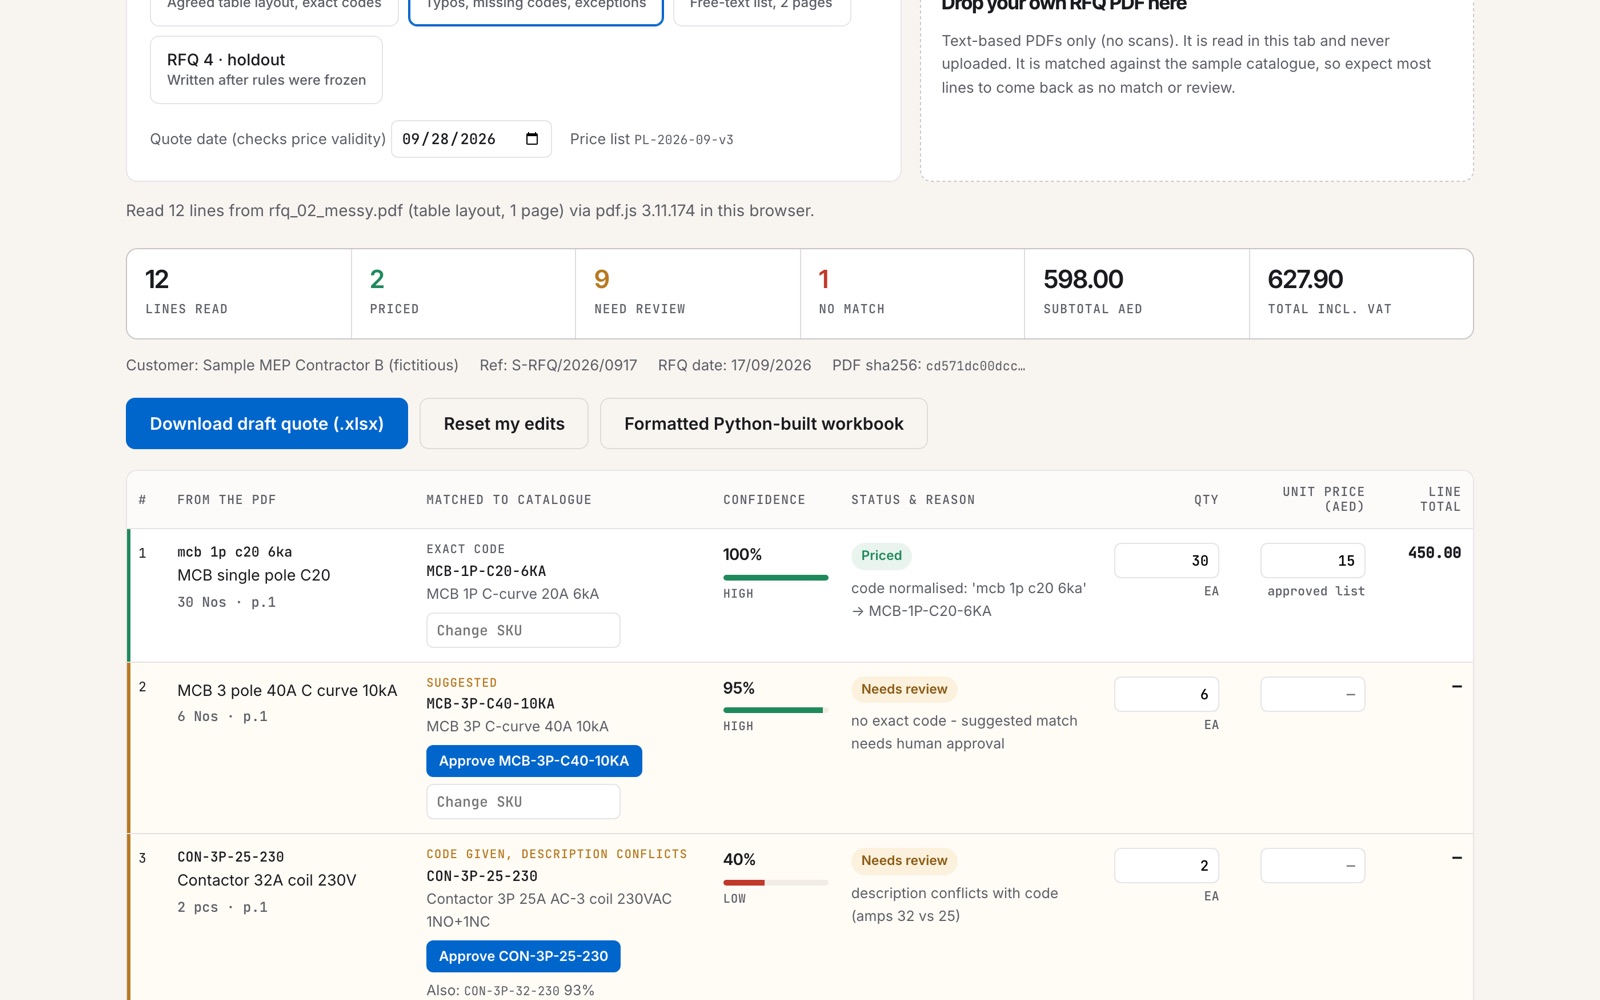The height and width of the screenshot is (1000, 1600).
Task: Click the 'Also: CON-3P-32-230 93%' alternative
Action: point(510,990)
